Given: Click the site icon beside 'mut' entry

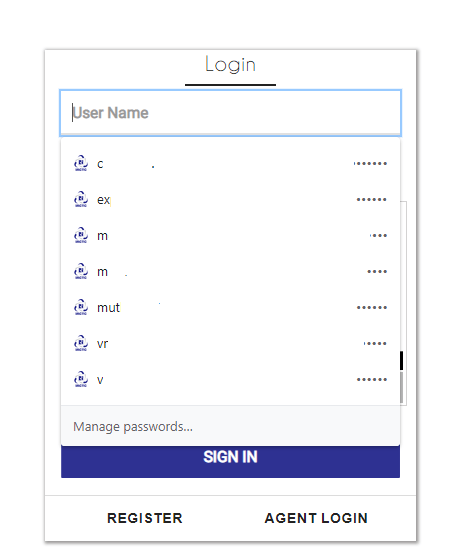Looking at the screenshot, I should [x=81, y=307].
